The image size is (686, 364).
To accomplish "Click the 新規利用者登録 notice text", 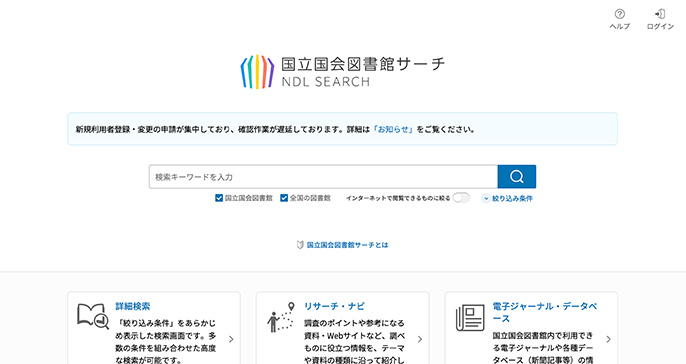I will (275, 130).
